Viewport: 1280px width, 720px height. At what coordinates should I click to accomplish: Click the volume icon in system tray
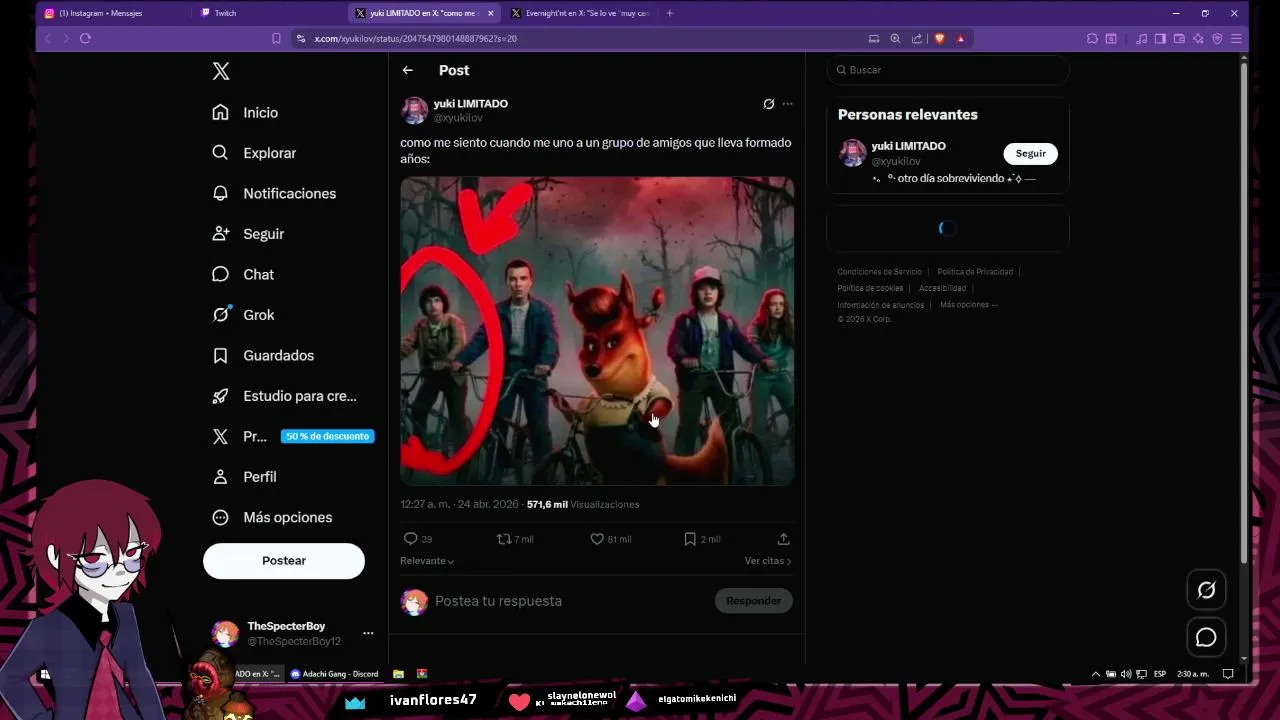[1126, 674]
